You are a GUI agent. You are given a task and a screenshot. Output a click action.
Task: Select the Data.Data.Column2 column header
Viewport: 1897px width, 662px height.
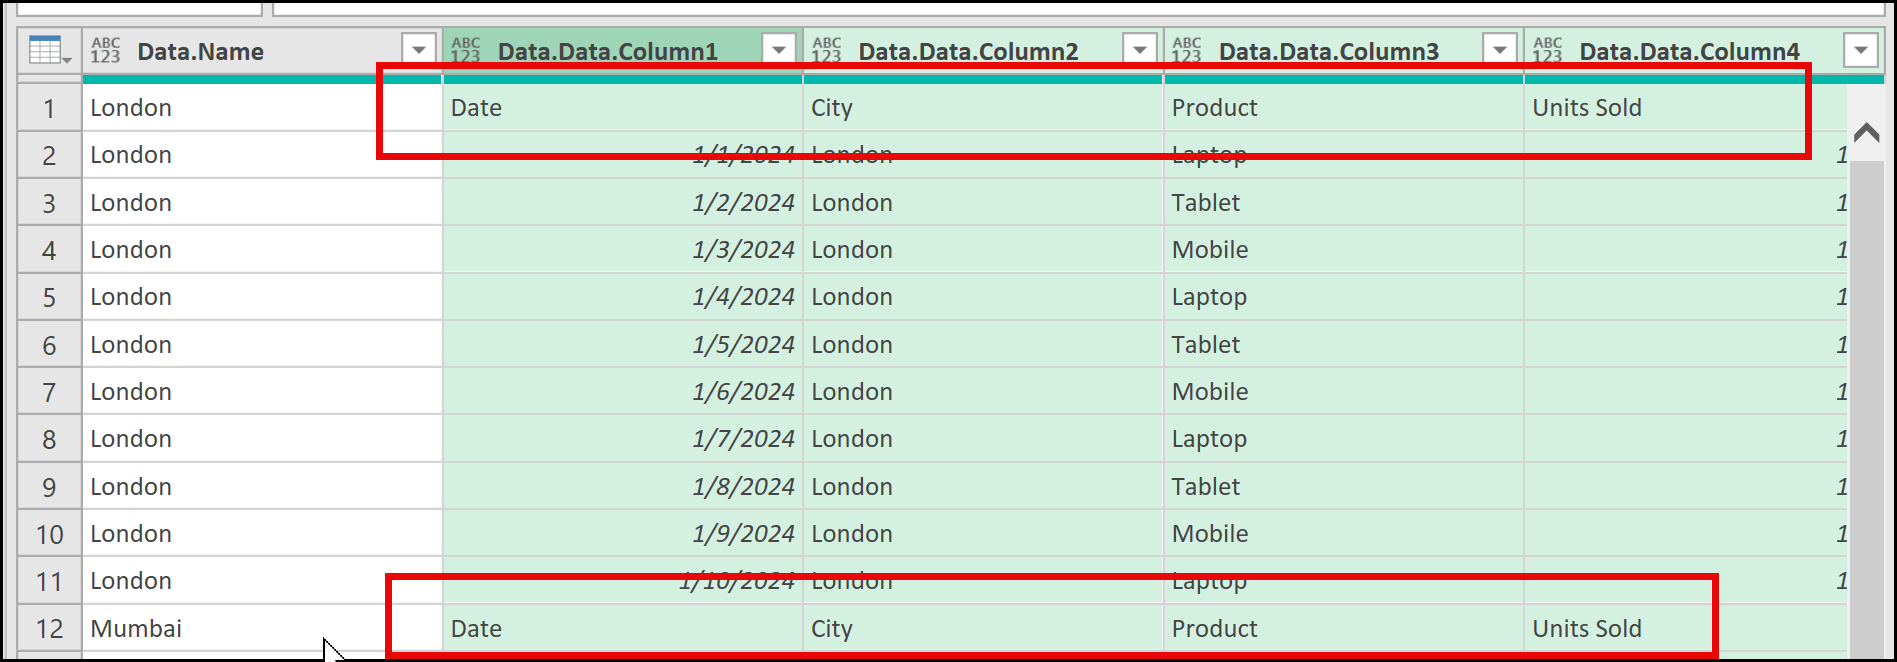coord(968,51)
